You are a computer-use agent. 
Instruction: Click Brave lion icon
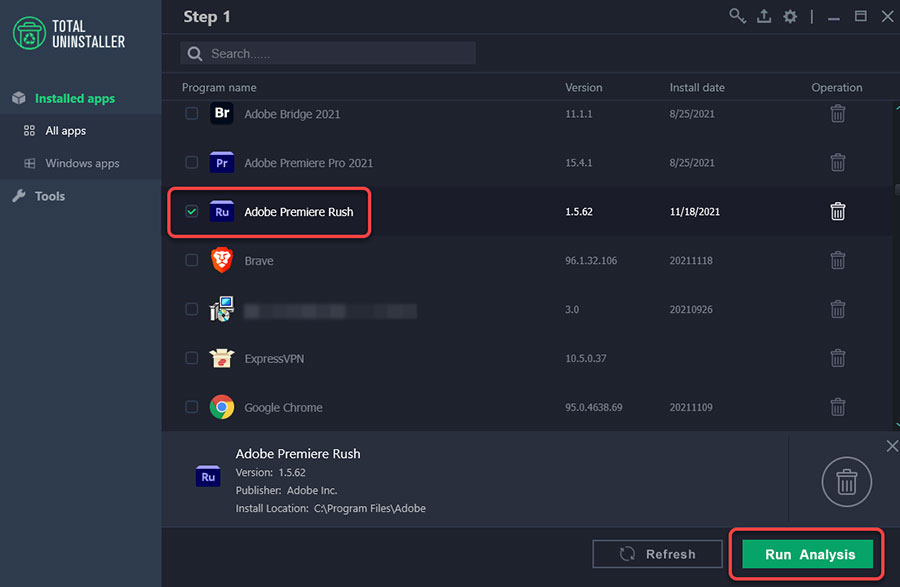pyautogui.click(x=222, y=260)
